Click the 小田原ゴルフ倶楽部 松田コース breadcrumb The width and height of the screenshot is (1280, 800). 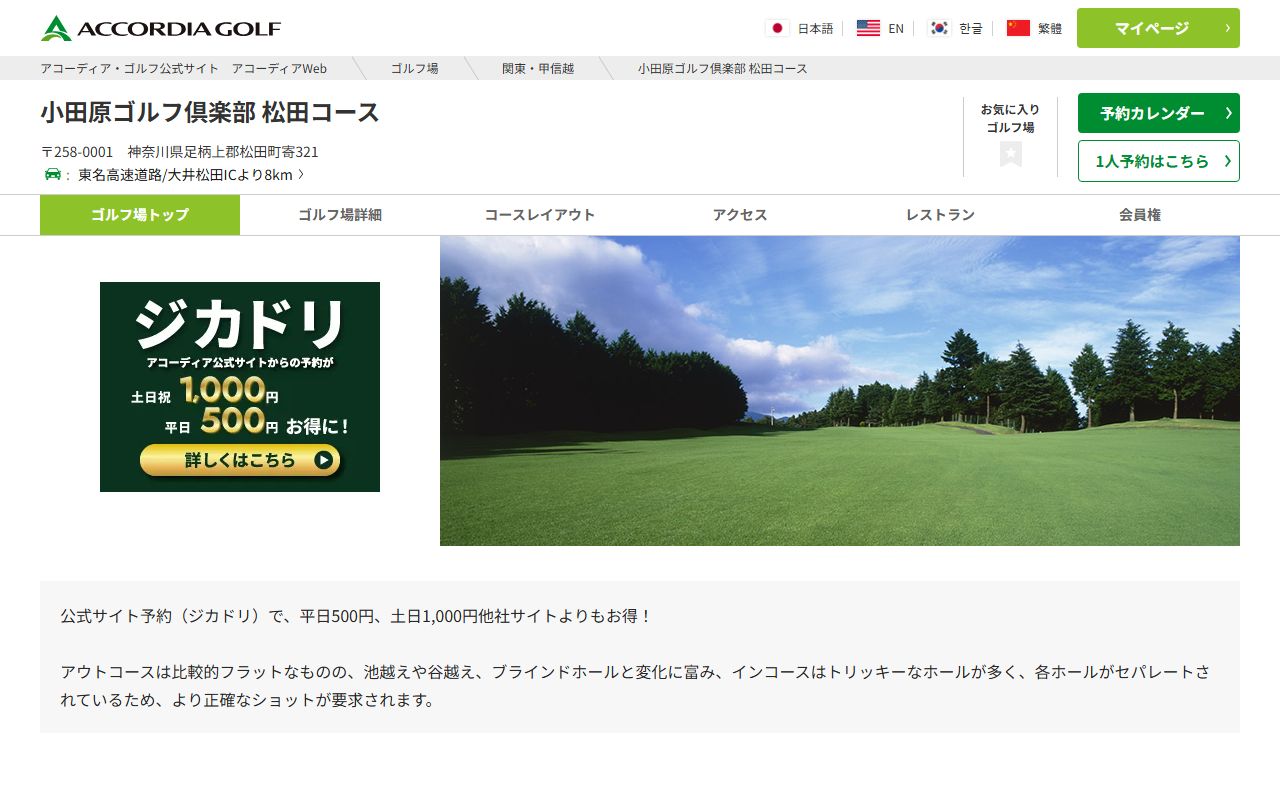pyautogui.click(x=722, y=68)
